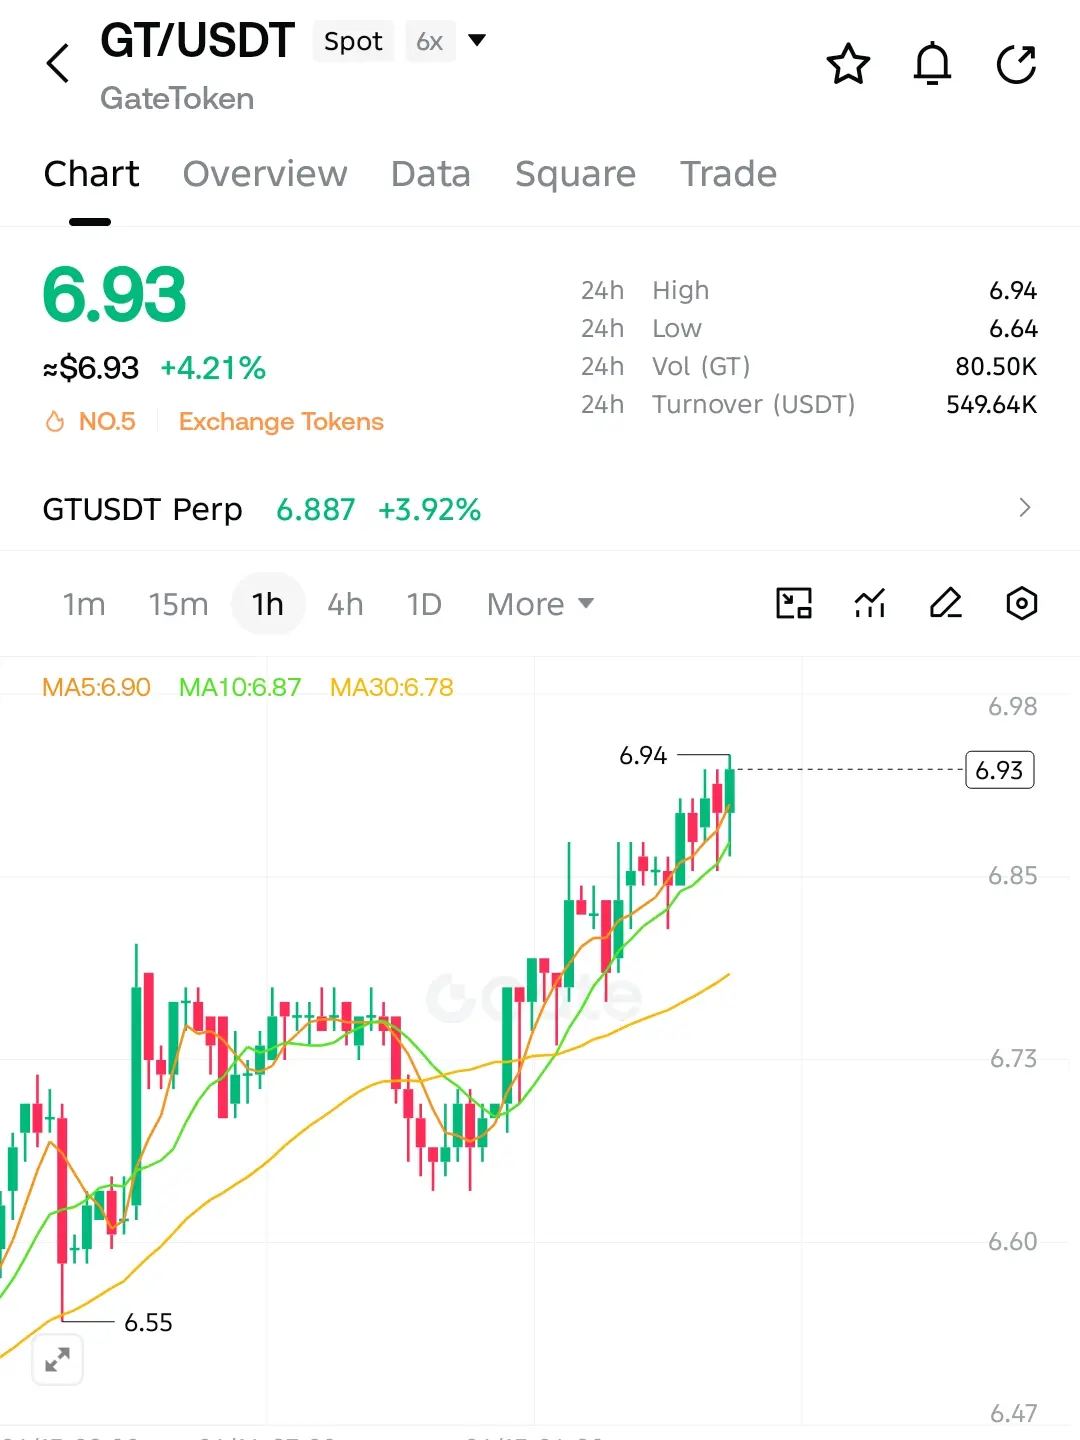Screen dimensions: 1080x1440
Task: Tap the large 6.93 price
Action: pos(114,295)
